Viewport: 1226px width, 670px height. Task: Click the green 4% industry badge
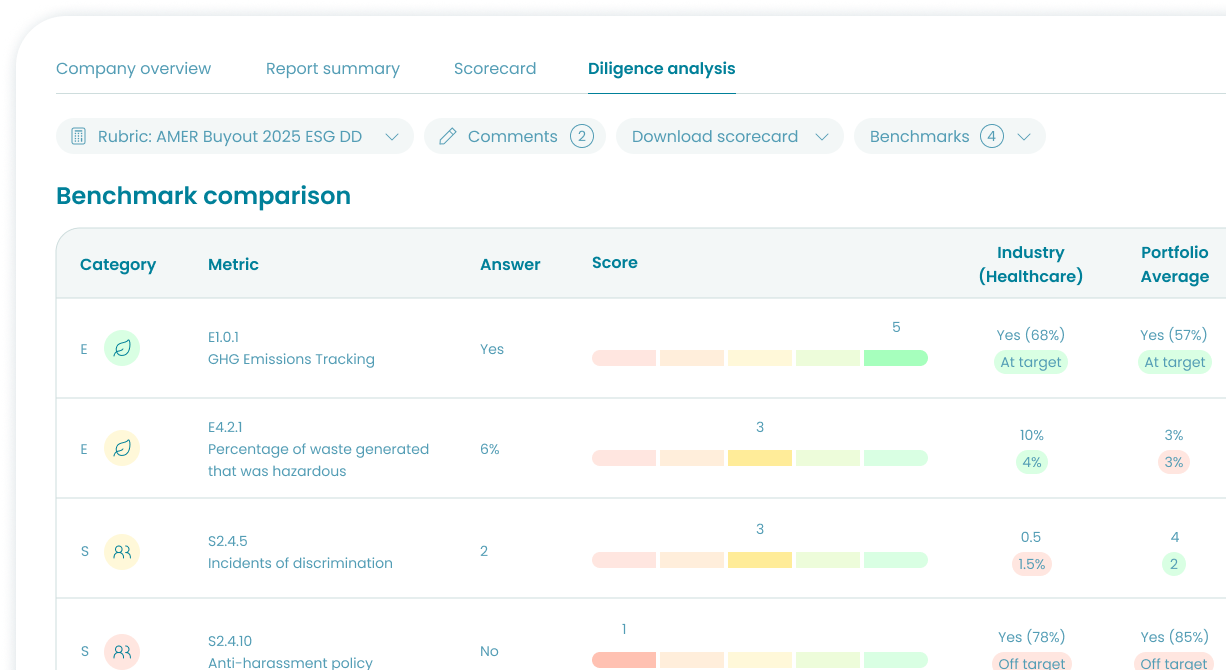pyautogui.click(x=1031, y=462)
